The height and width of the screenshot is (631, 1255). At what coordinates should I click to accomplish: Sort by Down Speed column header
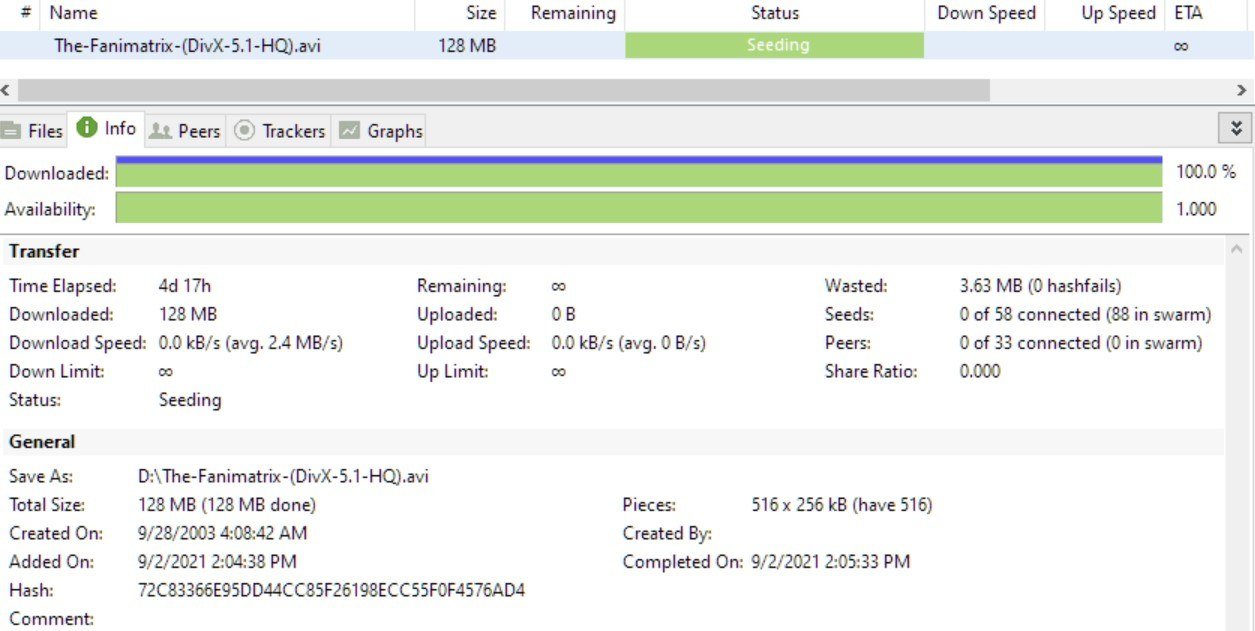[x=985, y=14]
